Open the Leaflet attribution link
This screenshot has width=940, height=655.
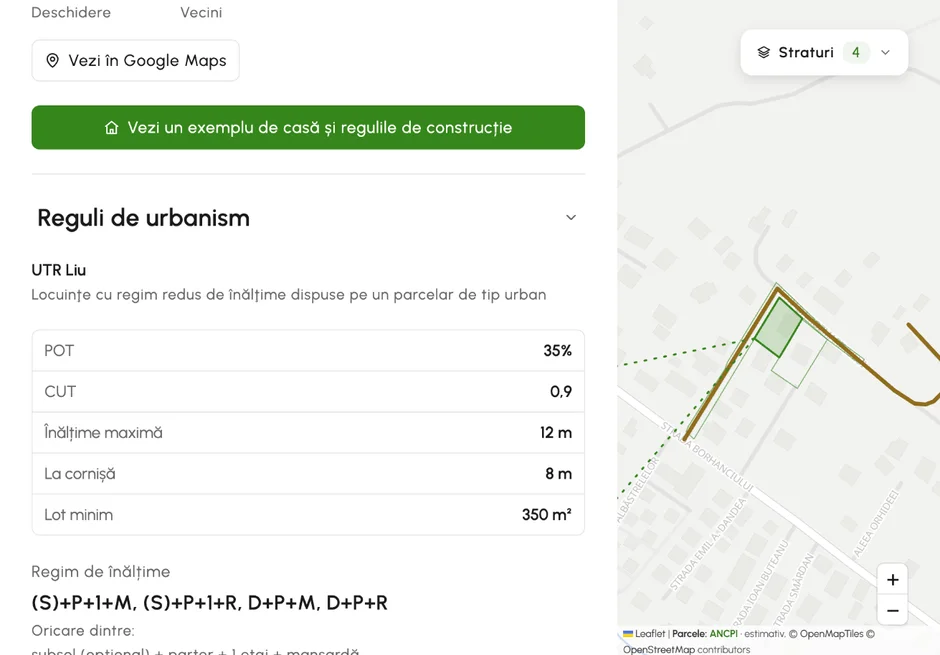point(644,633)
